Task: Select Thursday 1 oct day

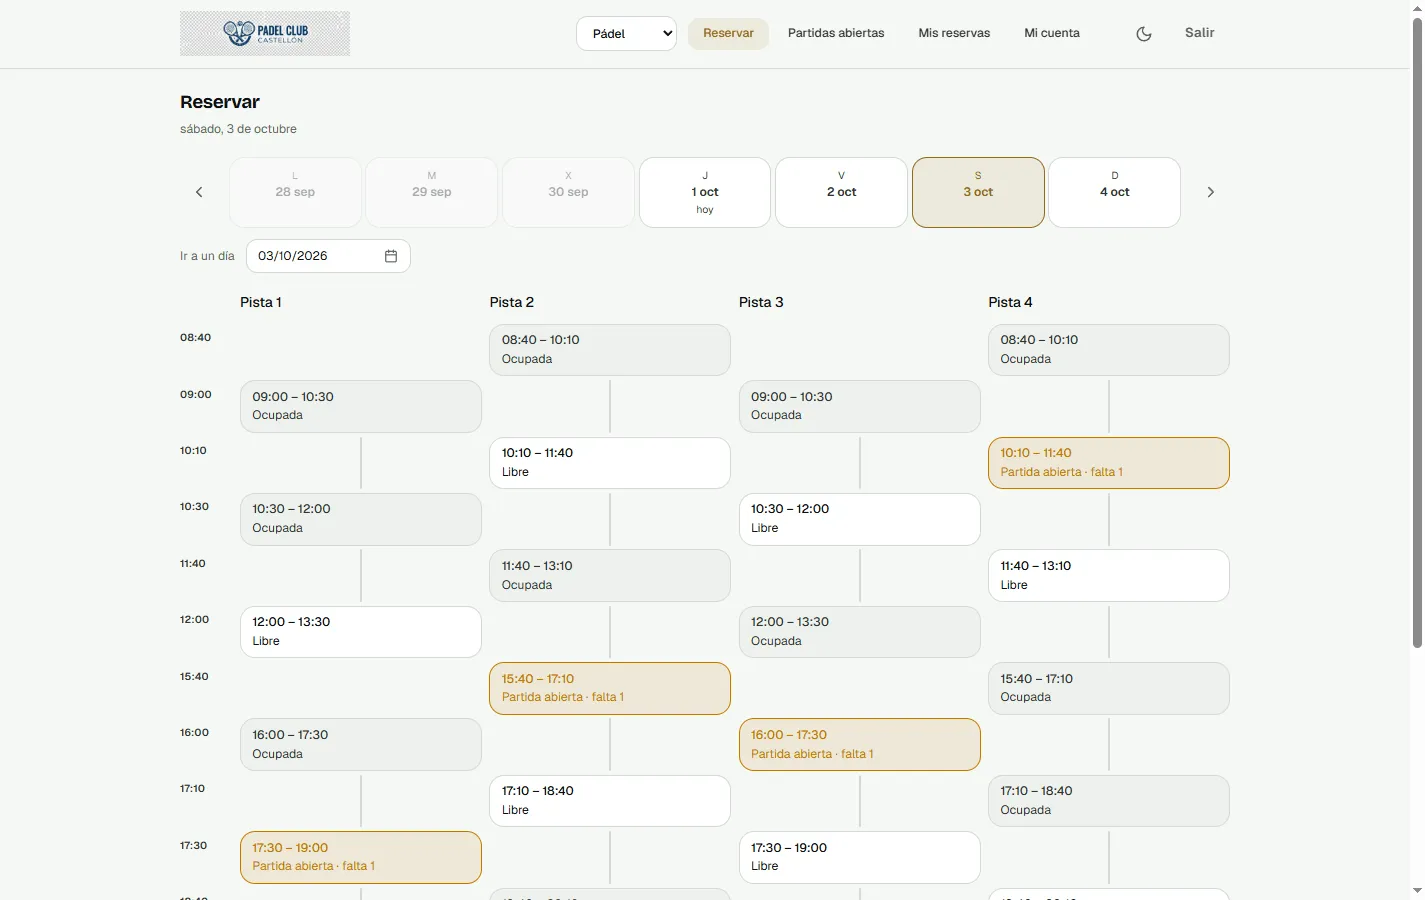Action: click(x=705, y=192)
